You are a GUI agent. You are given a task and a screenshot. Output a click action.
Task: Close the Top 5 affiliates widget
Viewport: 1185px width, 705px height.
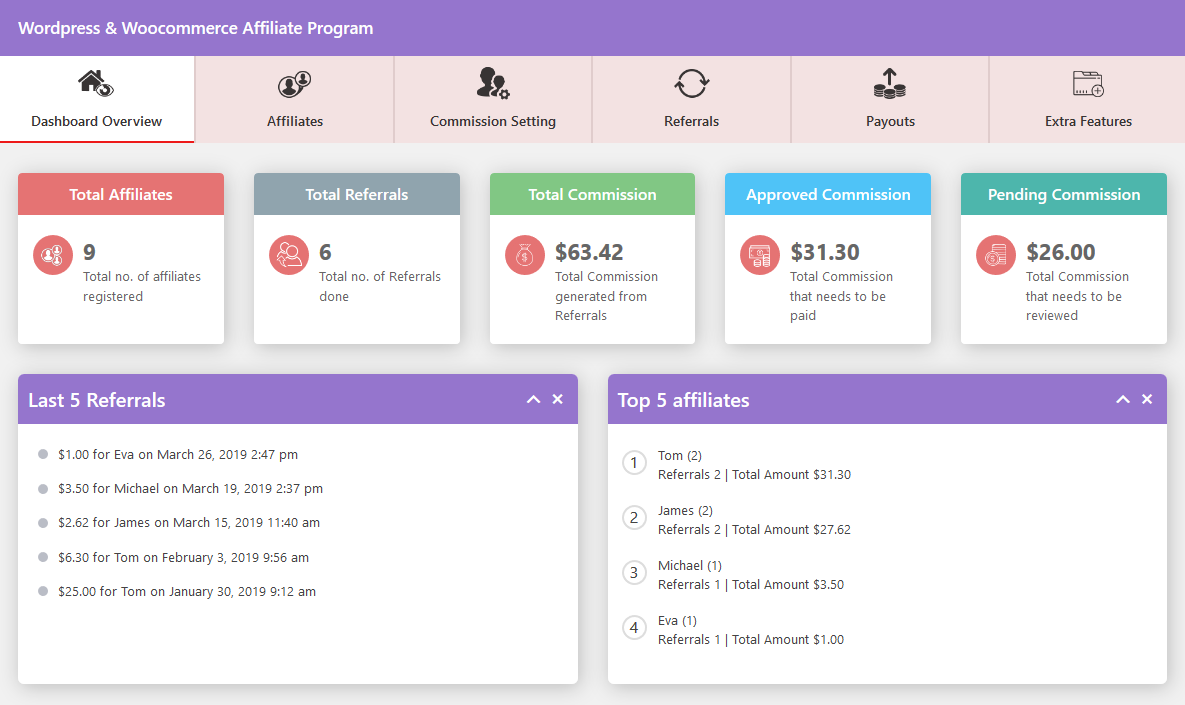1146,398
